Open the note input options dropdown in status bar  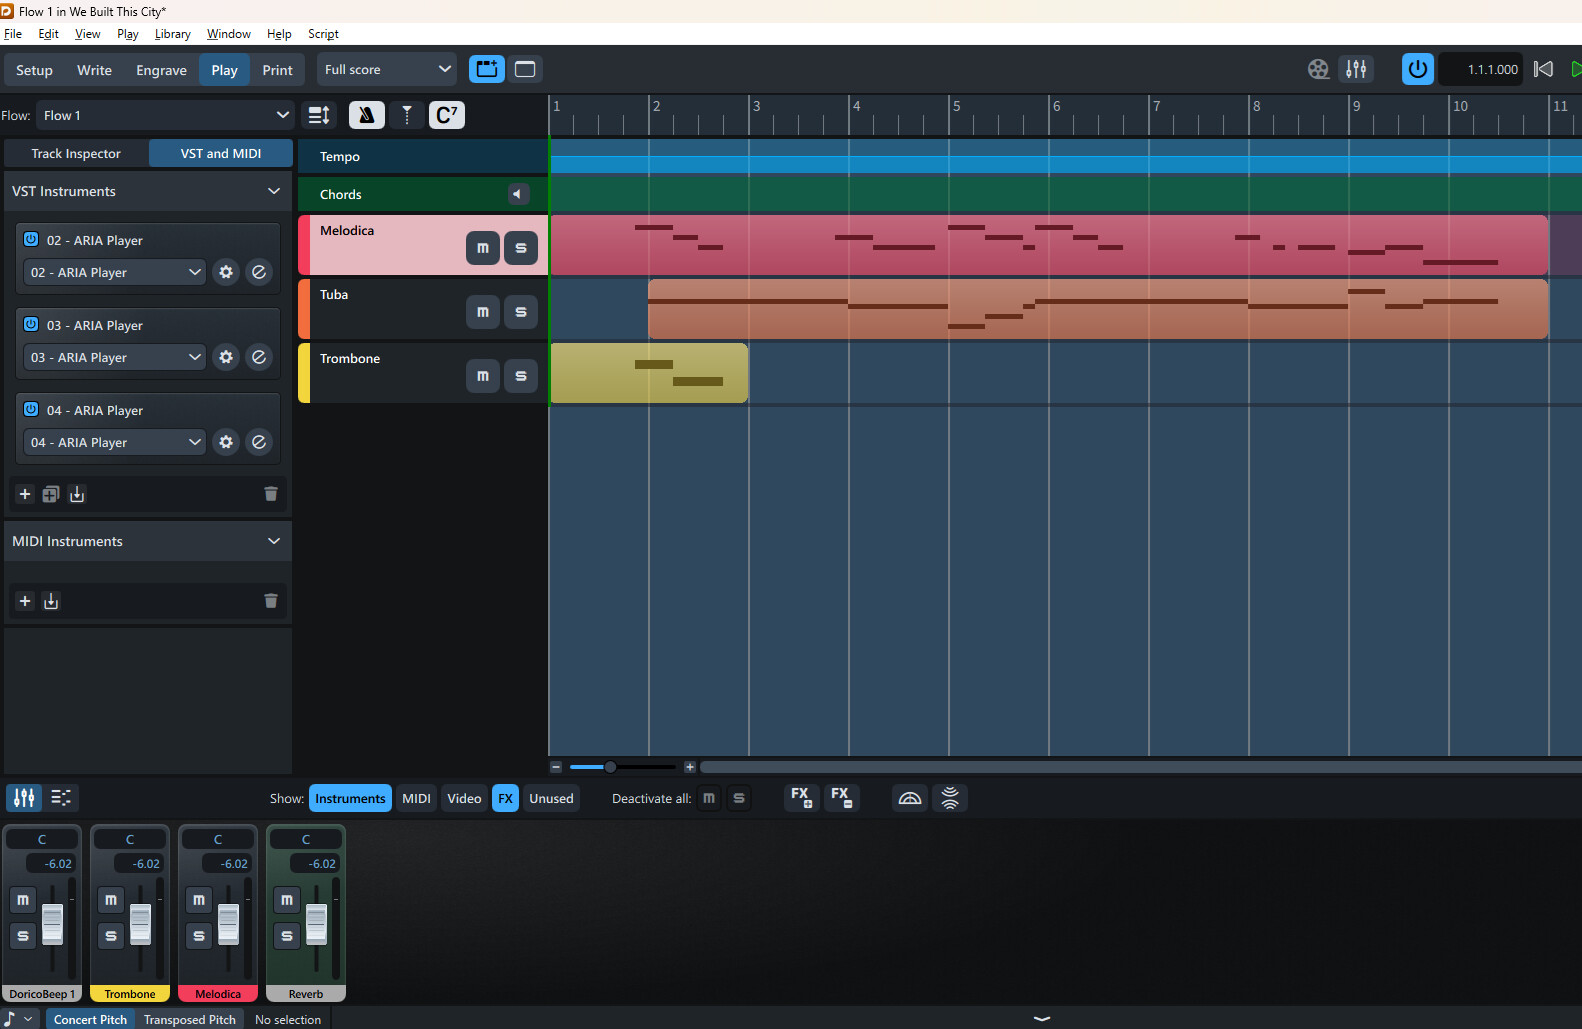(28, 1019)
